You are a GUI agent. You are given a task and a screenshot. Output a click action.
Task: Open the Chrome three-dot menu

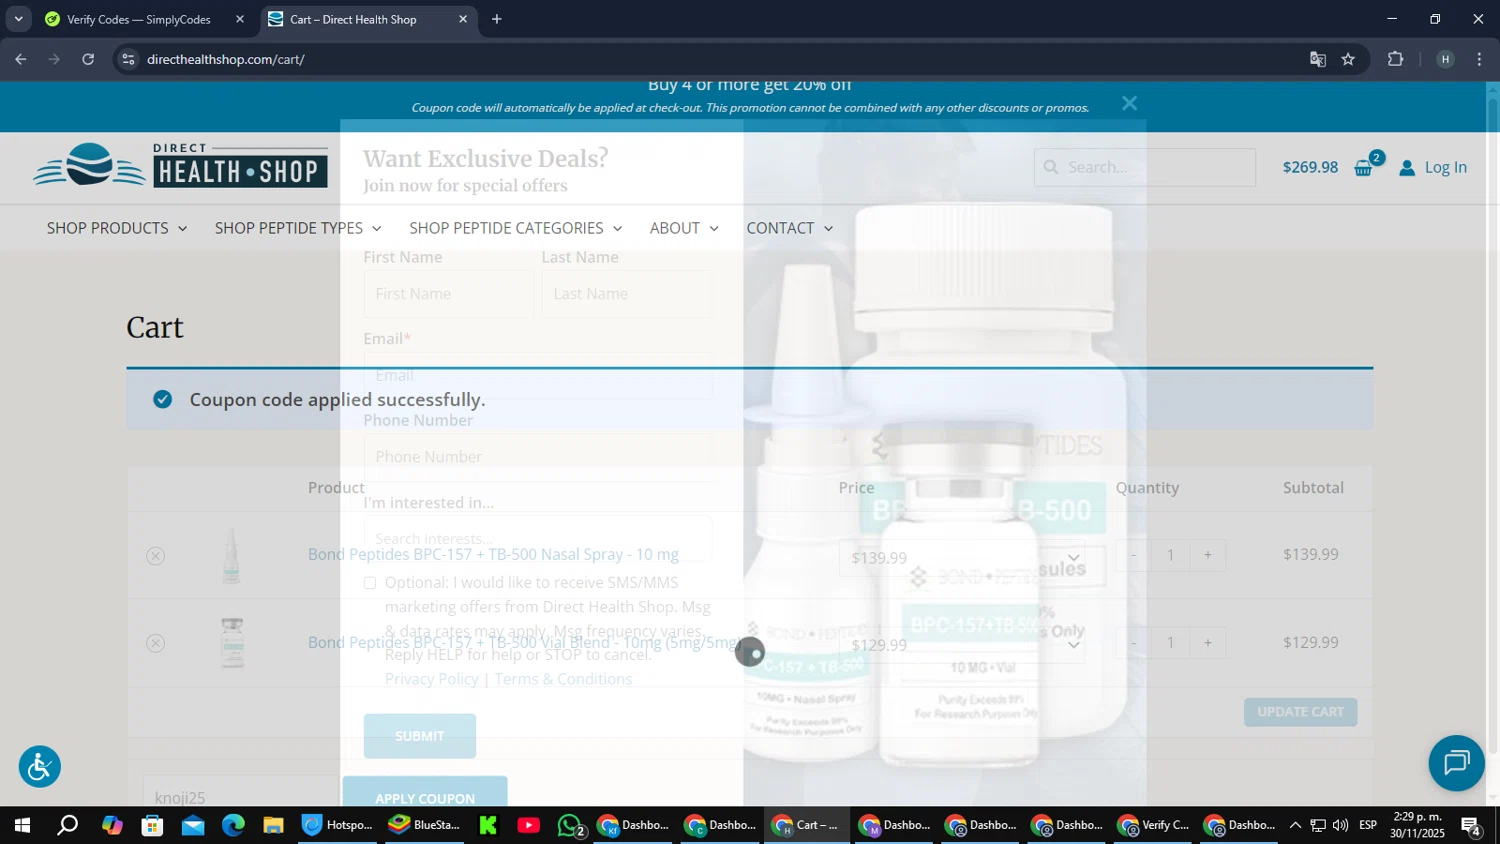pos(1479,59)
